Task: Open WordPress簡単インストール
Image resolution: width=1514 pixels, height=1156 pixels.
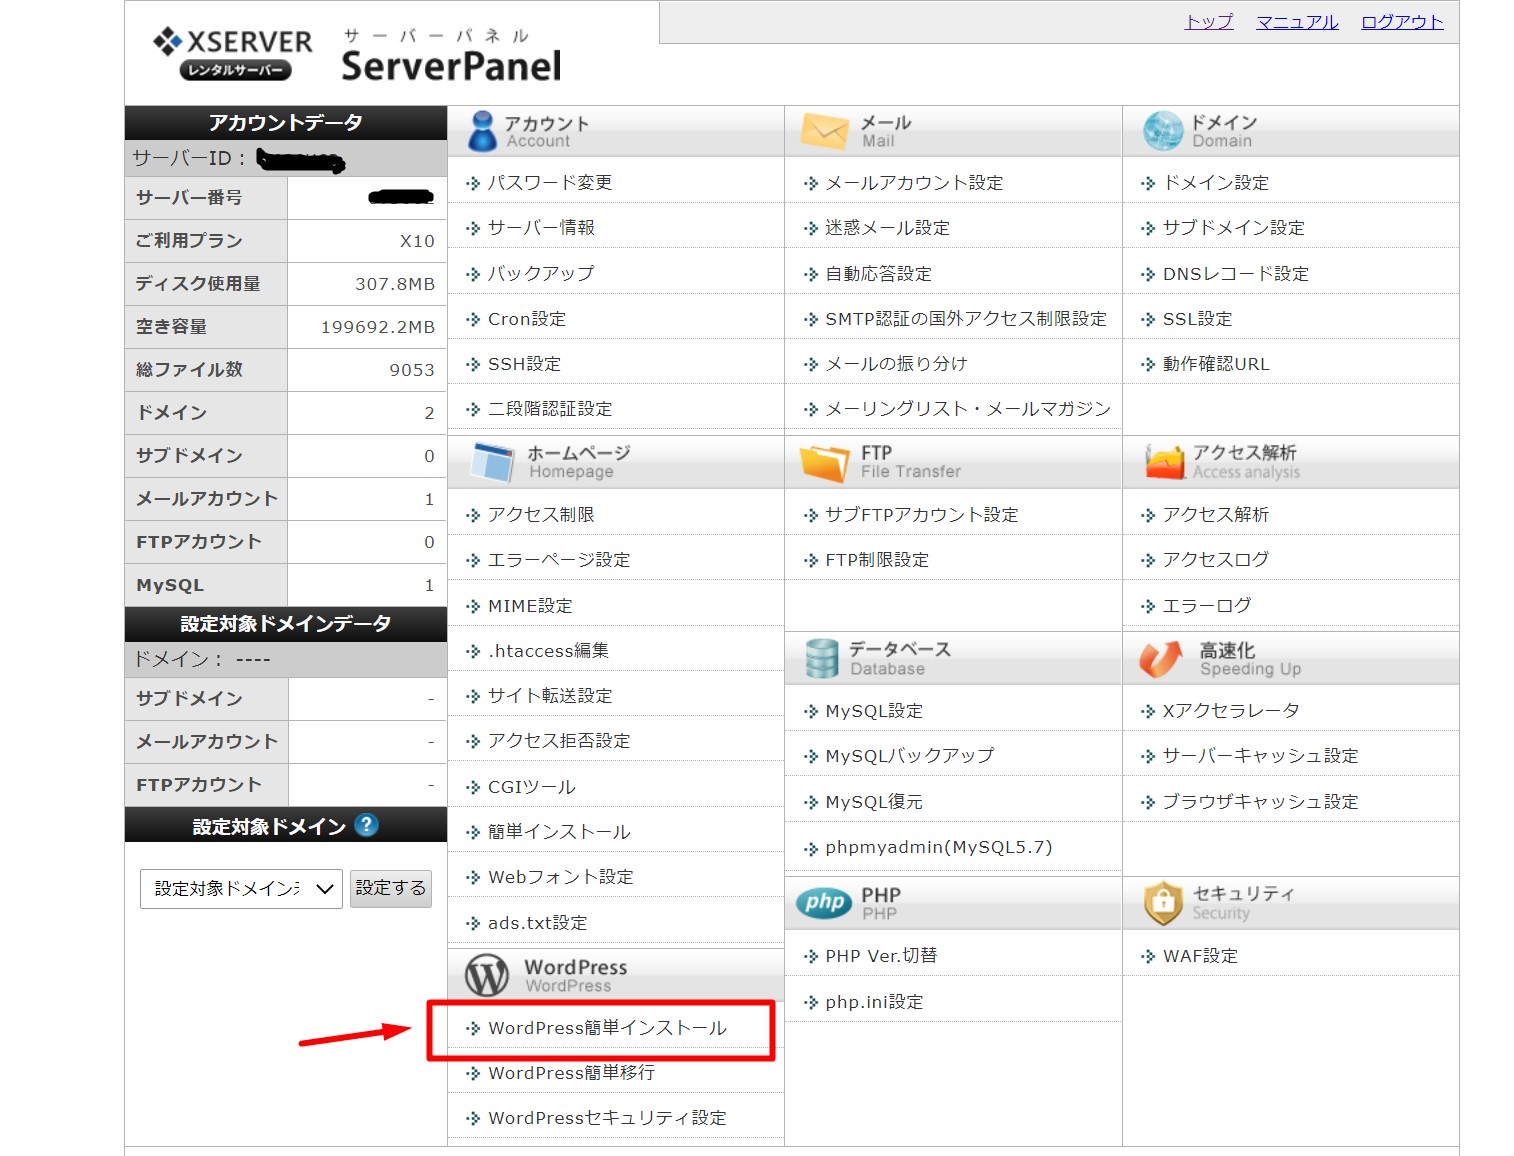Action: pyautogui.click(x=607, y=1028)
